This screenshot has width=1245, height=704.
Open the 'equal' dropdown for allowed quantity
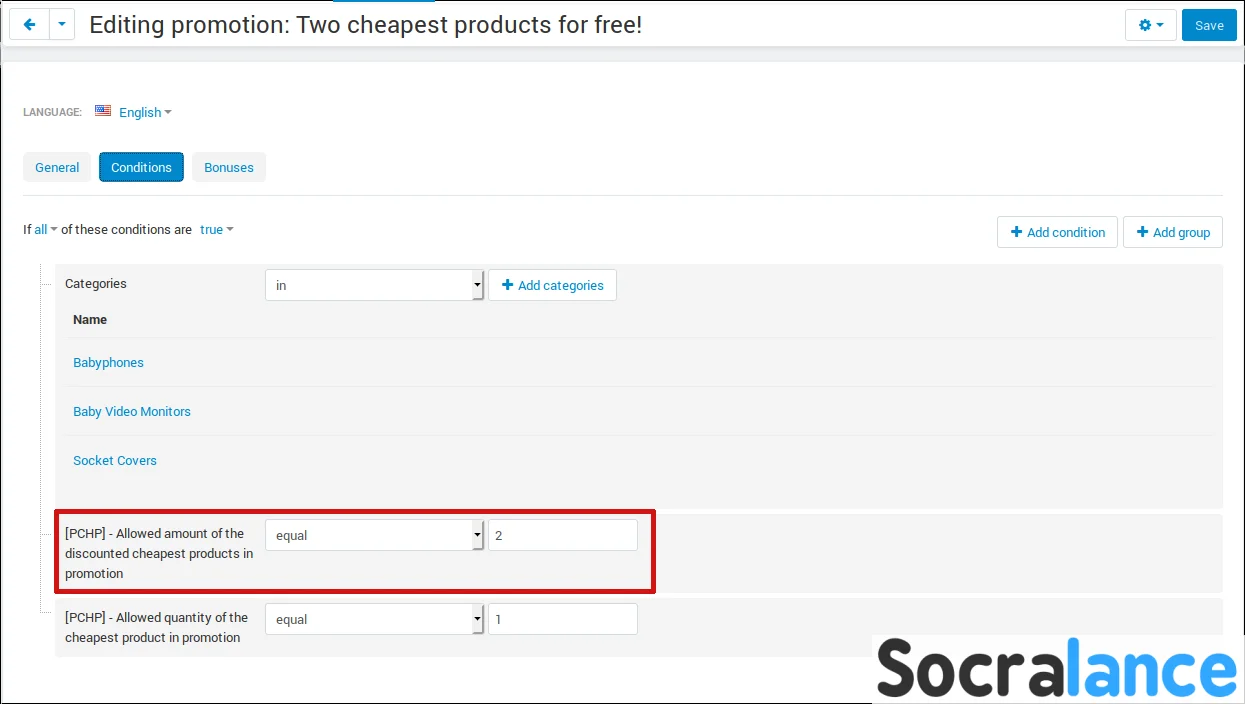pos(374,619)
